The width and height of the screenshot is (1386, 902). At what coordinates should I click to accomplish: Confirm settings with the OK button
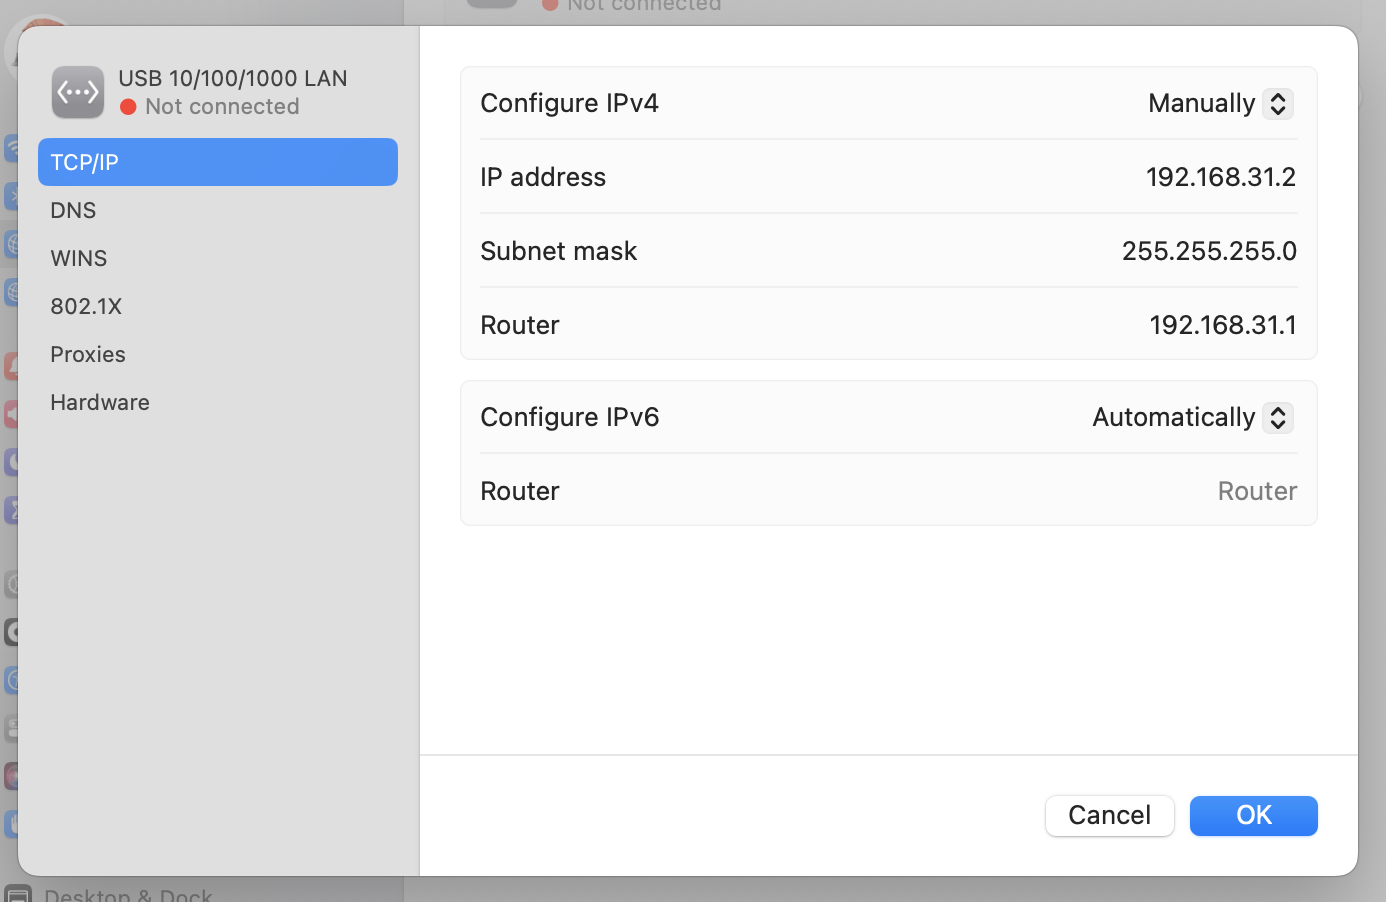[x=1253, y=815]
